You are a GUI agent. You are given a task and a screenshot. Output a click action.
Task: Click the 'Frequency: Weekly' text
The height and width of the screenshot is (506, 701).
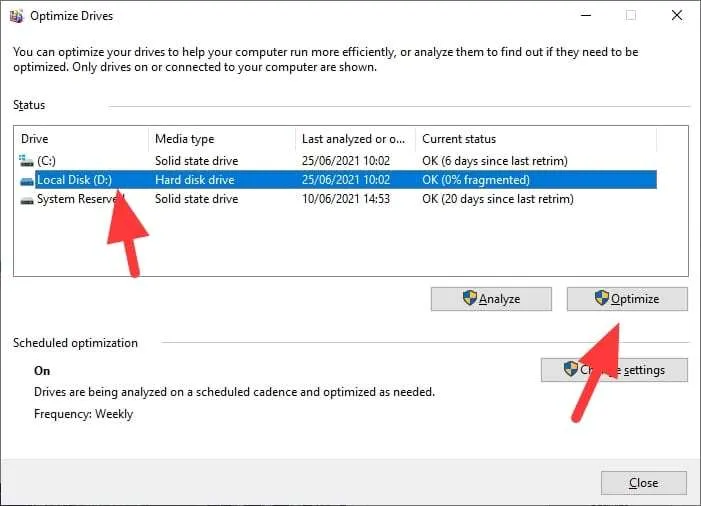click(83, 414)
